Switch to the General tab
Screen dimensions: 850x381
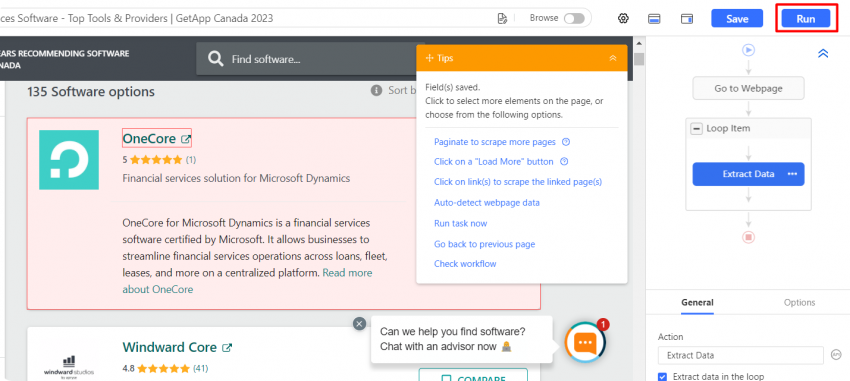point(697,302)
